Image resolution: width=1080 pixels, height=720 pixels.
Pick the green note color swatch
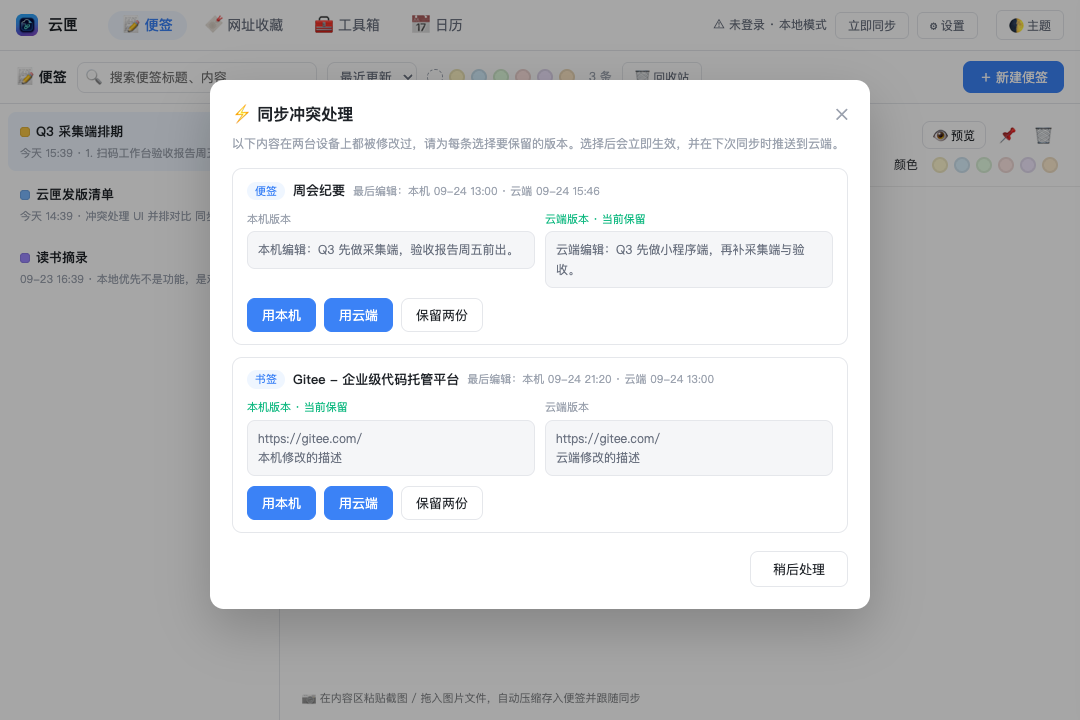coord(984,165)
